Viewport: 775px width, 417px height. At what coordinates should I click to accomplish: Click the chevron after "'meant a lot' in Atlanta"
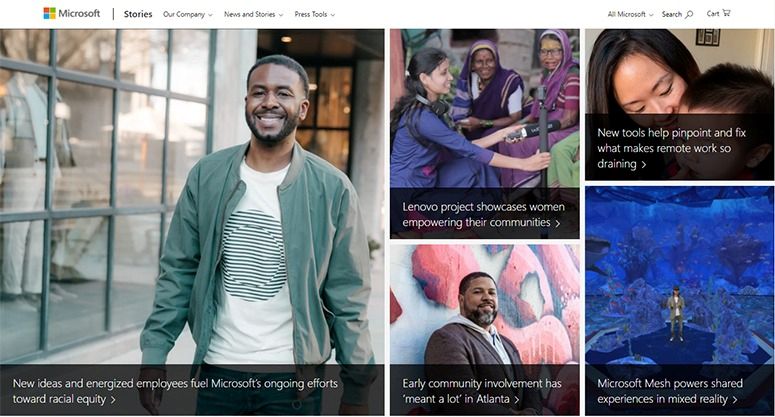point(517,400)
